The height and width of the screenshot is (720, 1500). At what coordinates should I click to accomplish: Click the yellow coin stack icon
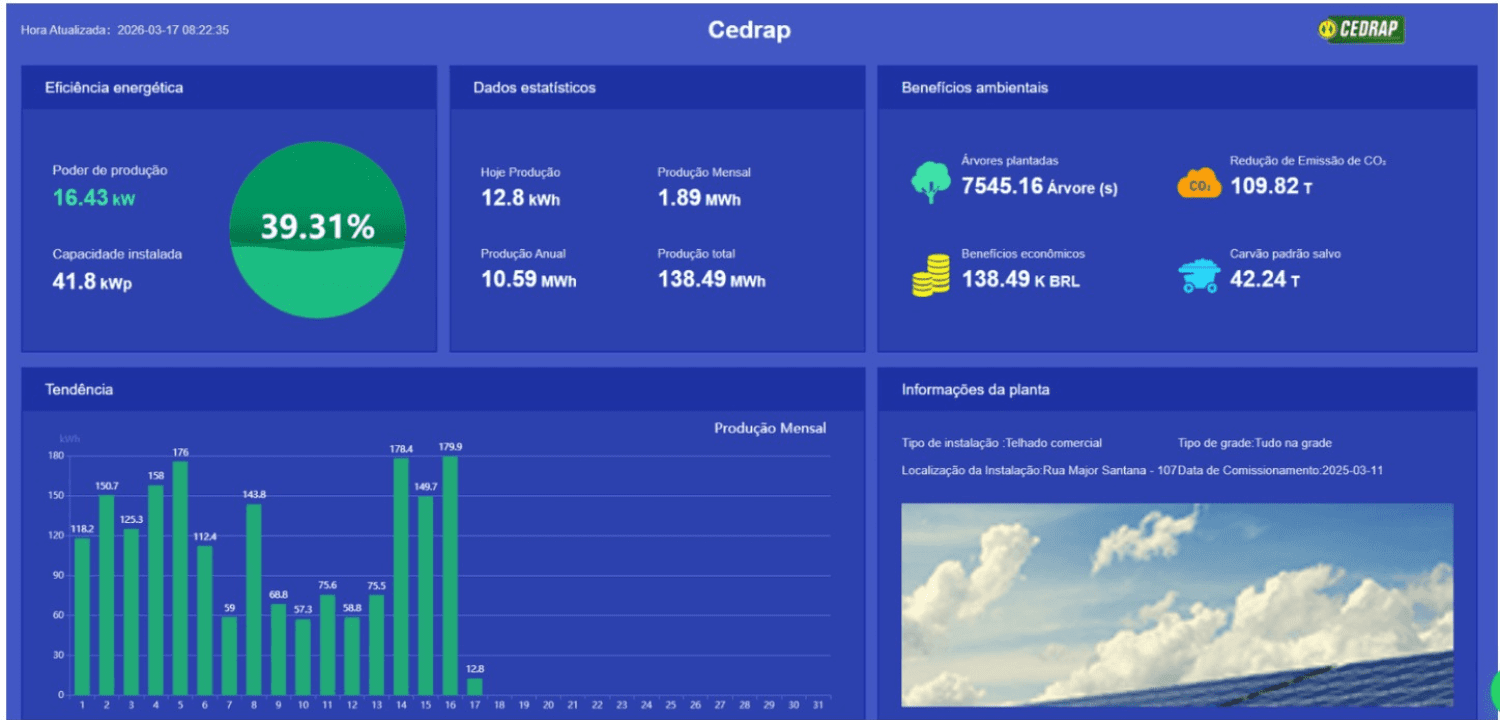click(x=930, y=275)
